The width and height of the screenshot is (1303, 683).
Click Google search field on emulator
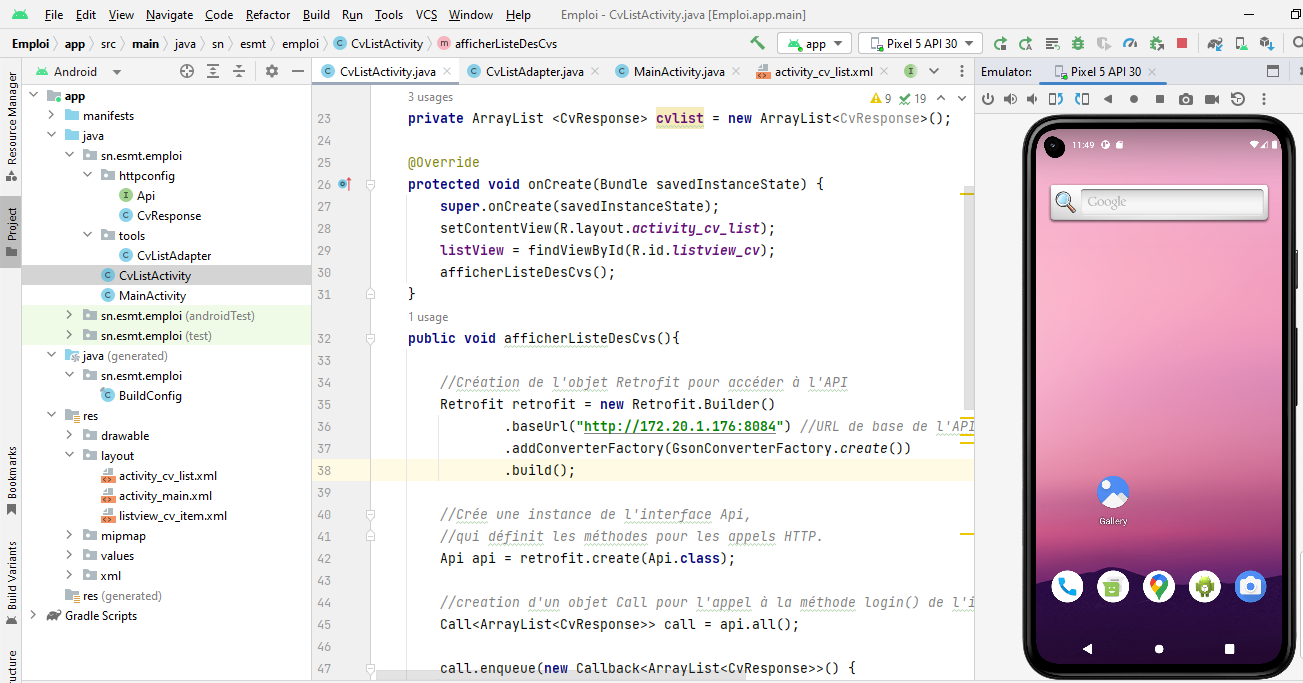(x=1173, y=202)
